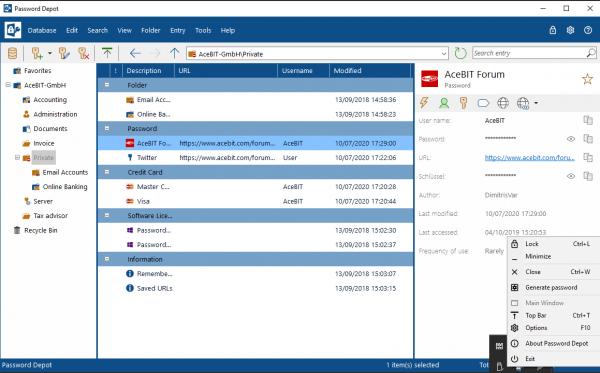
Task: Open the Edit menu
Action: tap(72, 30)
